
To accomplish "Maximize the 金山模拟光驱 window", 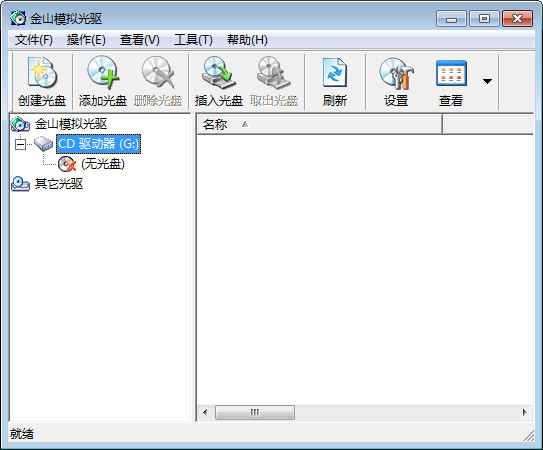I will (x=484, y=19).
